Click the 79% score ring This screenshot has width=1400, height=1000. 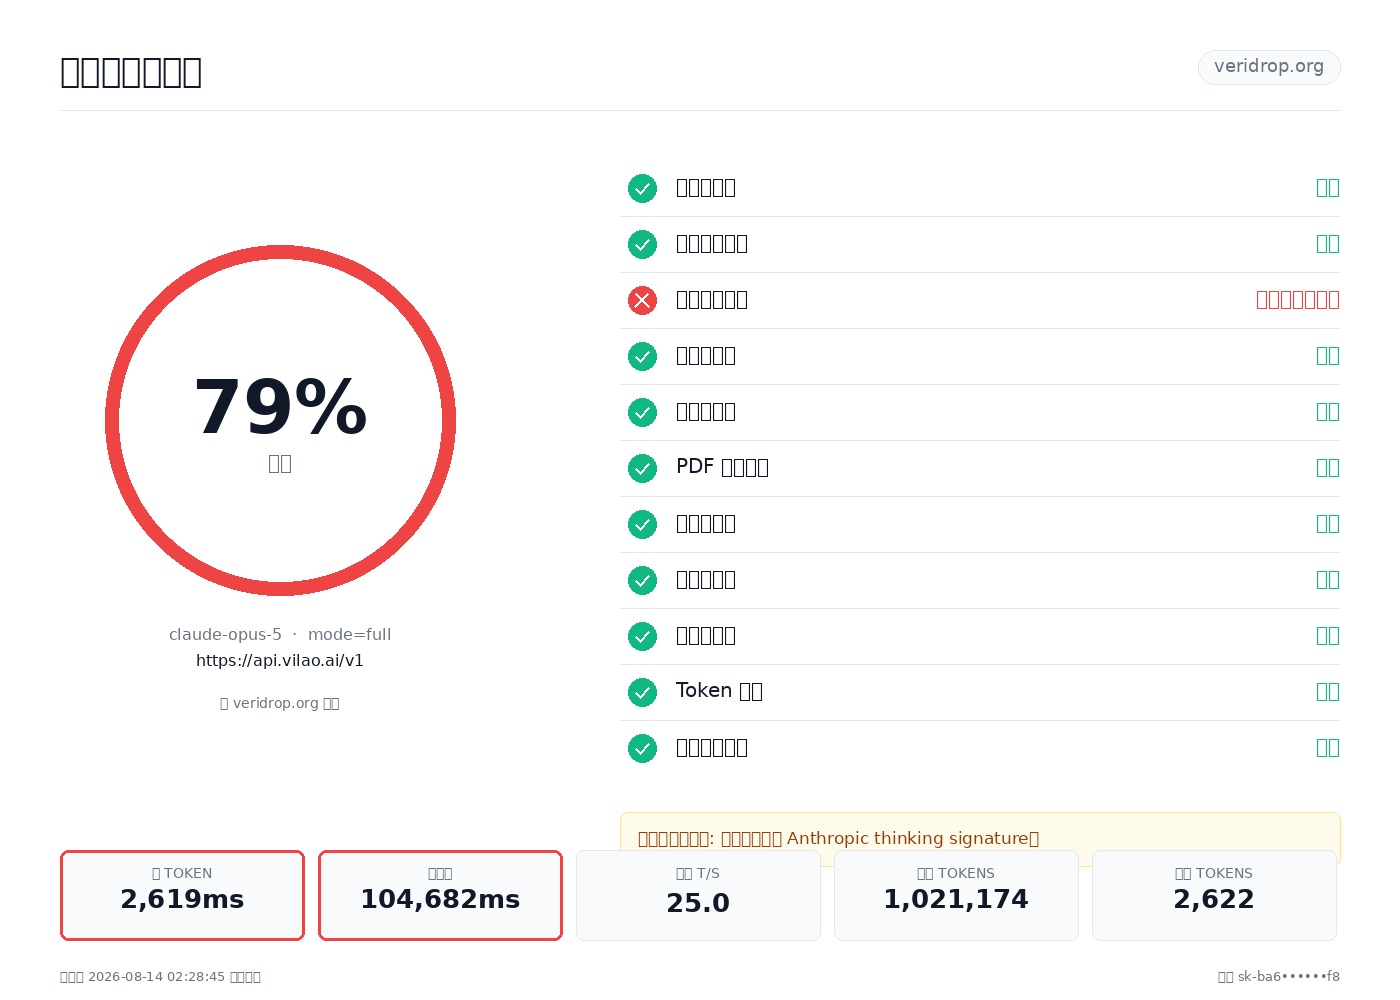(280, 420)
